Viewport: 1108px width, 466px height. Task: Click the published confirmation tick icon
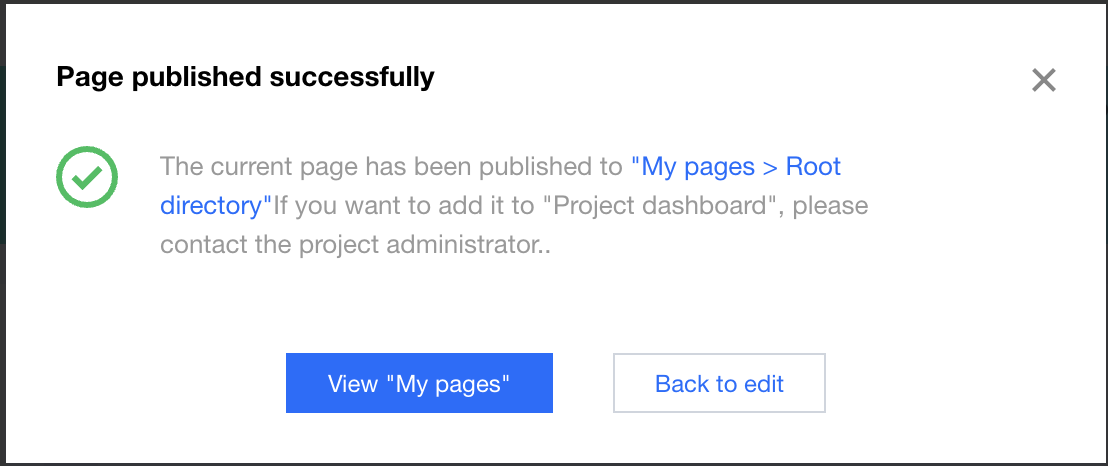(87, 177)
